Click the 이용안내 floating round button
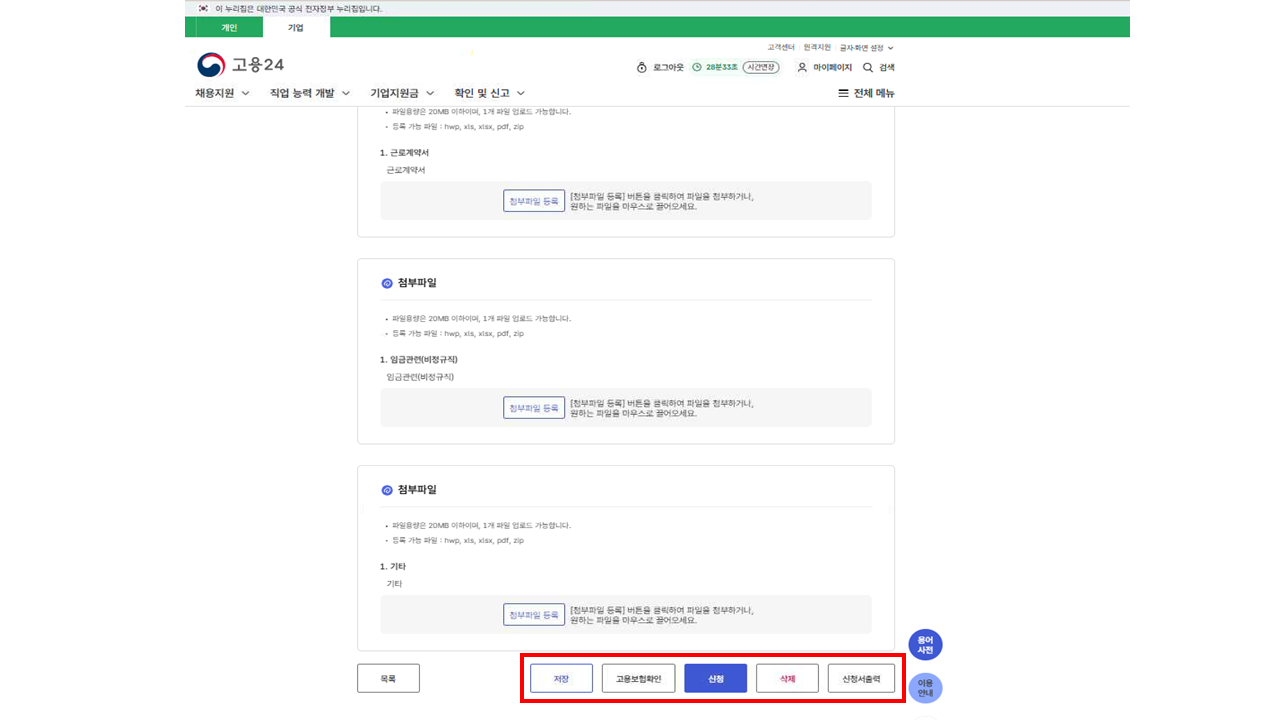Screen dimensions: 1280x720 tap(925, 688)
